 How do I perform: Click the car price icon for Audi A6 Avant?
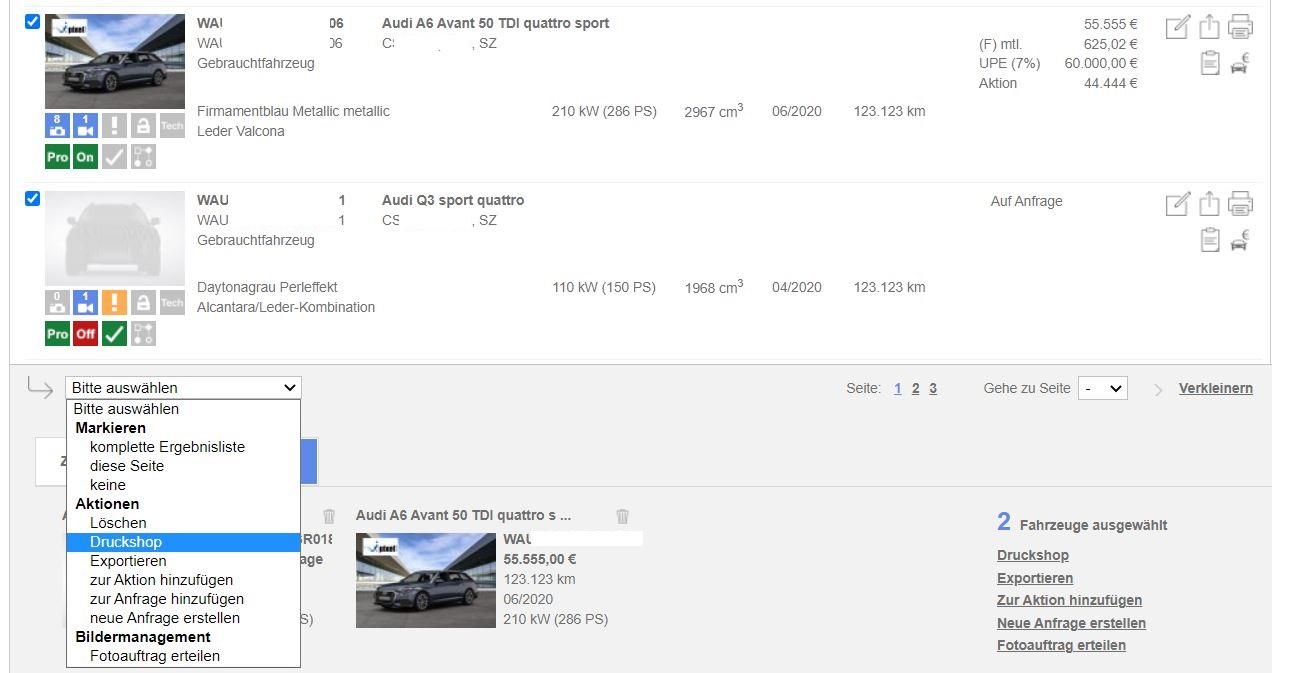point(1240,65)
